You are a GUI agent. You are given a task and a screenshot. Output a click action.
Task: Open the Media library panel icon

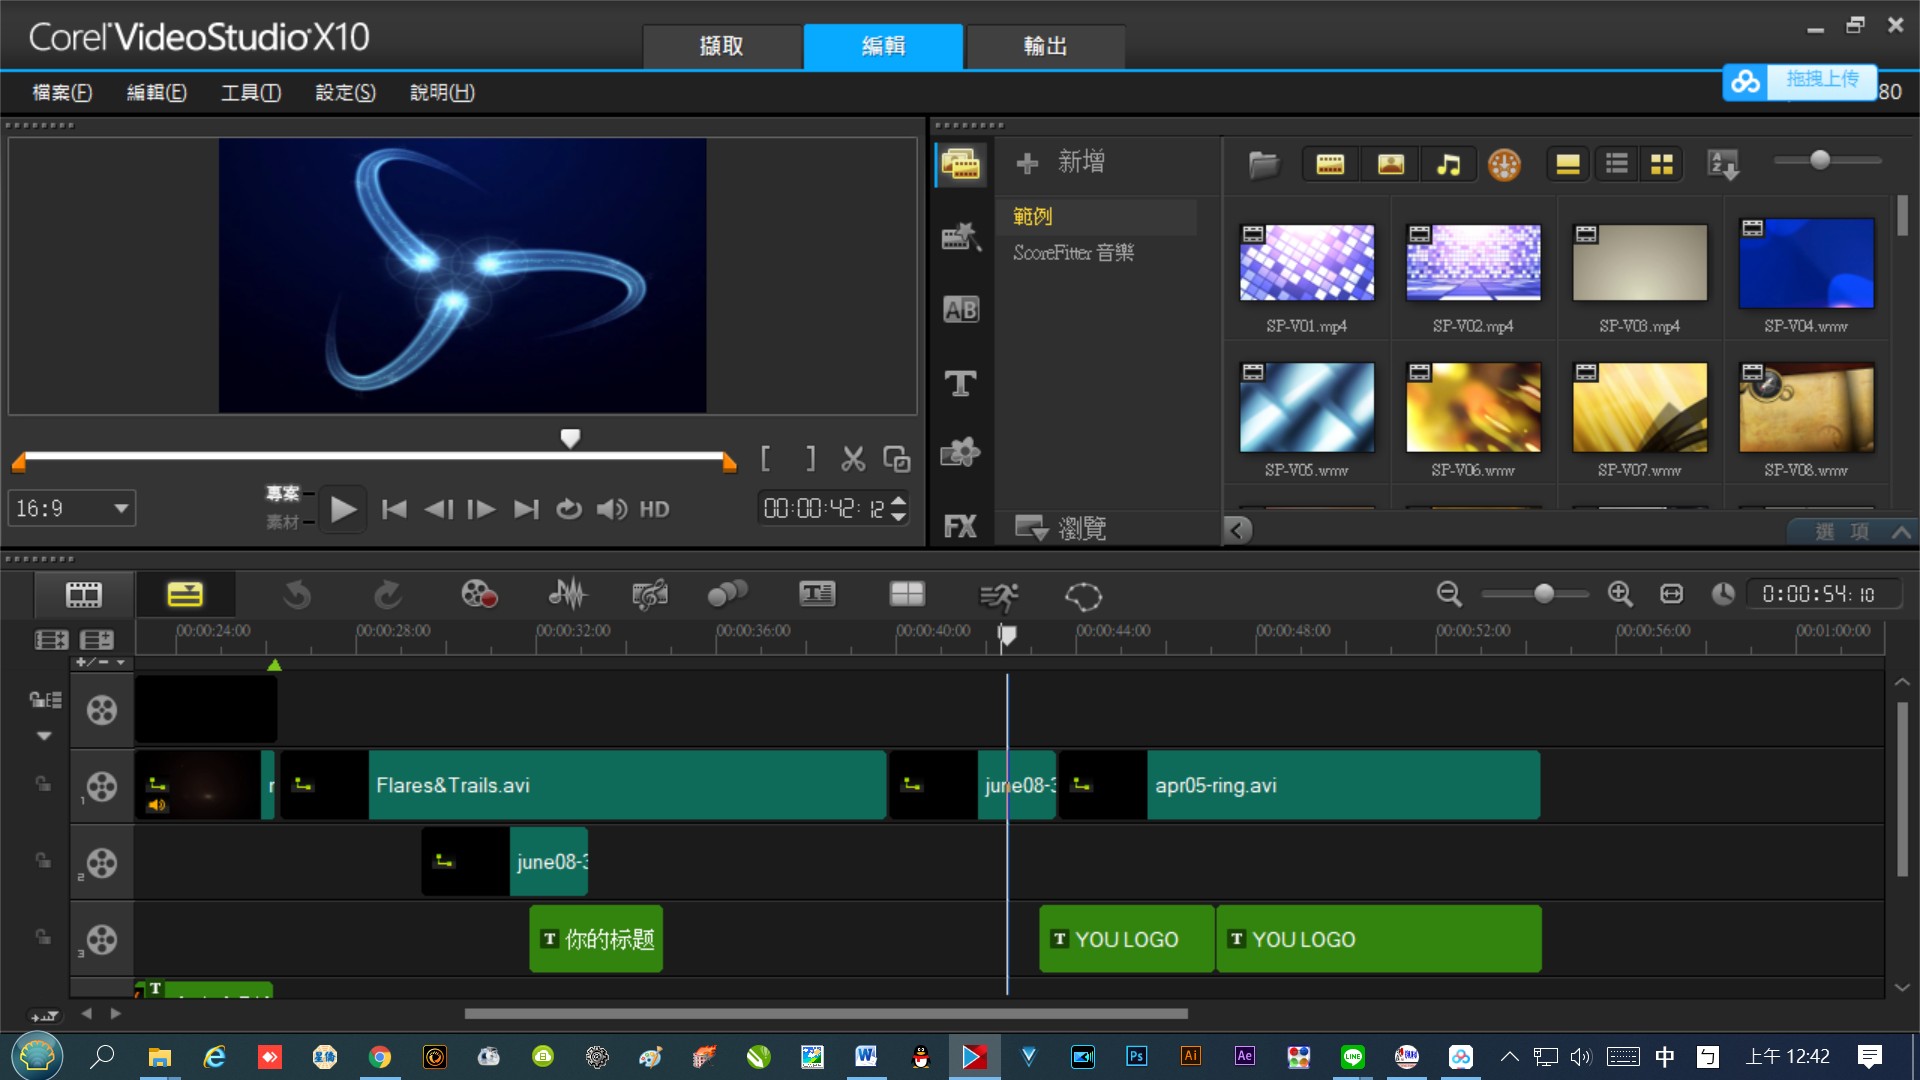pos(961,164)
